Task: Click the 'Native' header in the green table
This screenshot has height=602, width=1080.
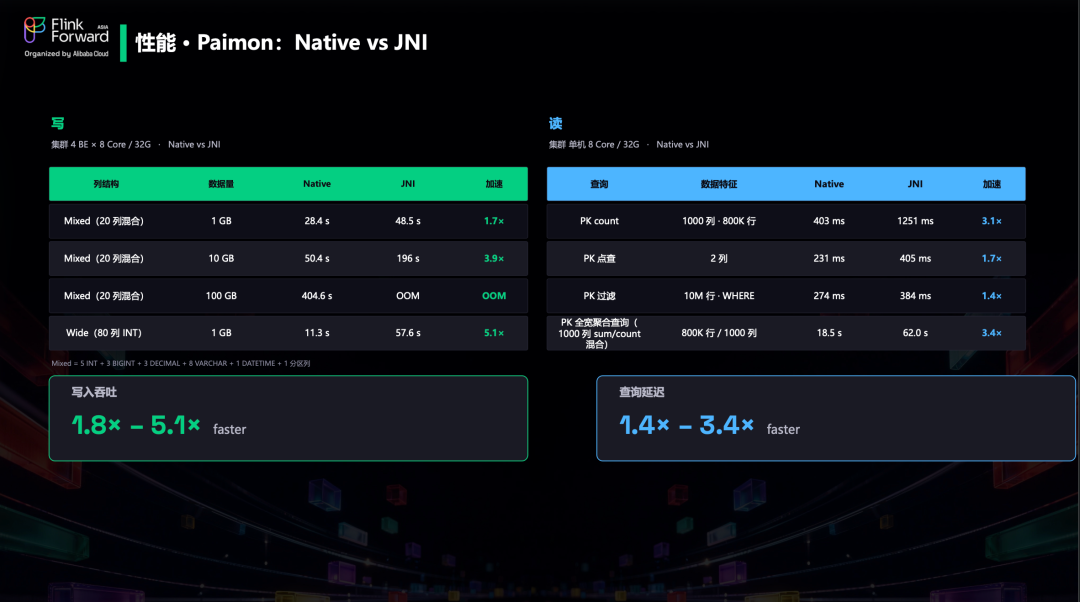Action: (x=317, y=184)
